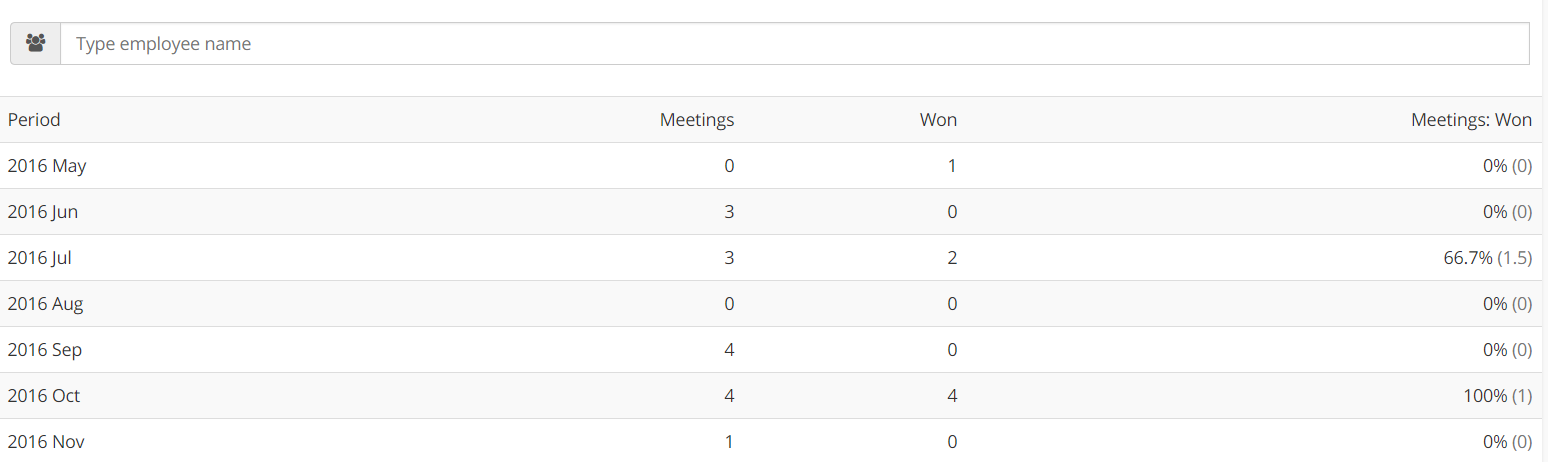
Task: Sort by the Meetings column header
Action: coord(697,120)
